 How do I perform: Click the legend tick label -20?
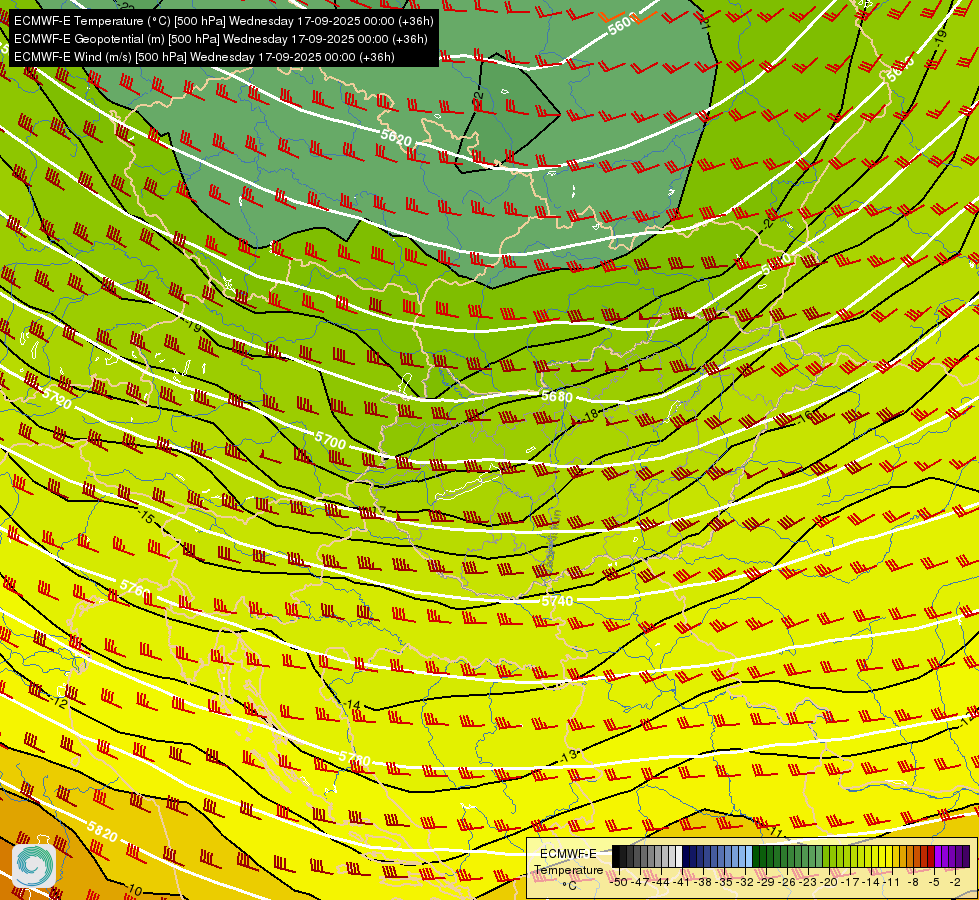(x=829, y=882)
